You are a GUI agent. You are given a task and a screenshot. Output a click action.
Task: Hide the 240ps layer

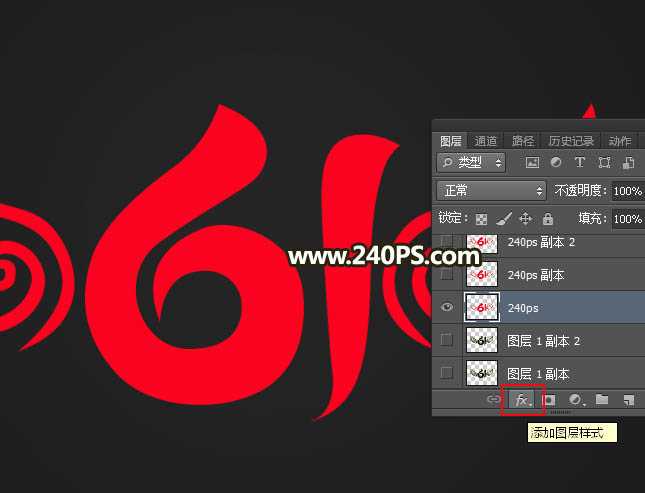pyautogui.click(x=446, y=308)
